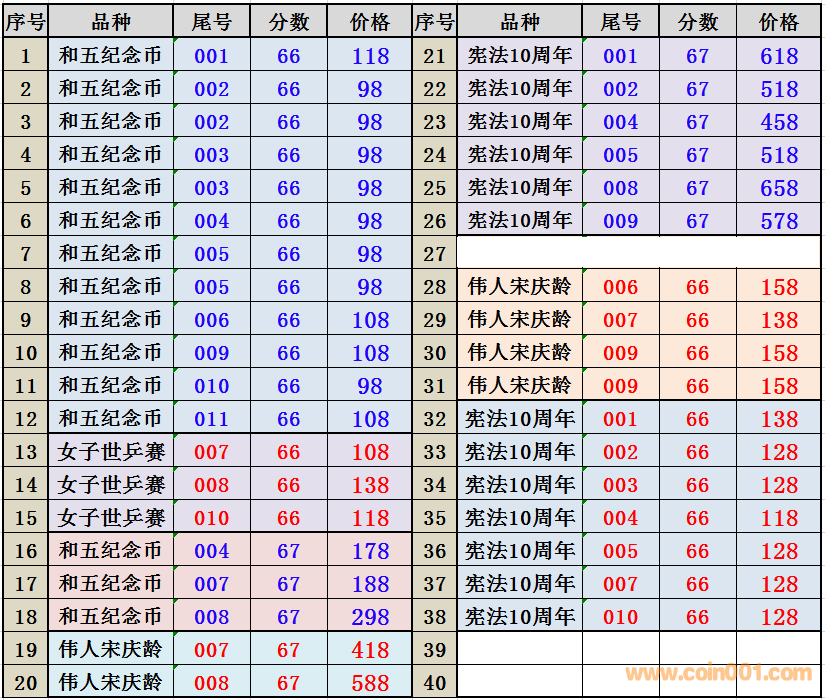Select 伟人宋庆龄 name in row 28
This screenshot has height=700, width=825.
(519, 287)
